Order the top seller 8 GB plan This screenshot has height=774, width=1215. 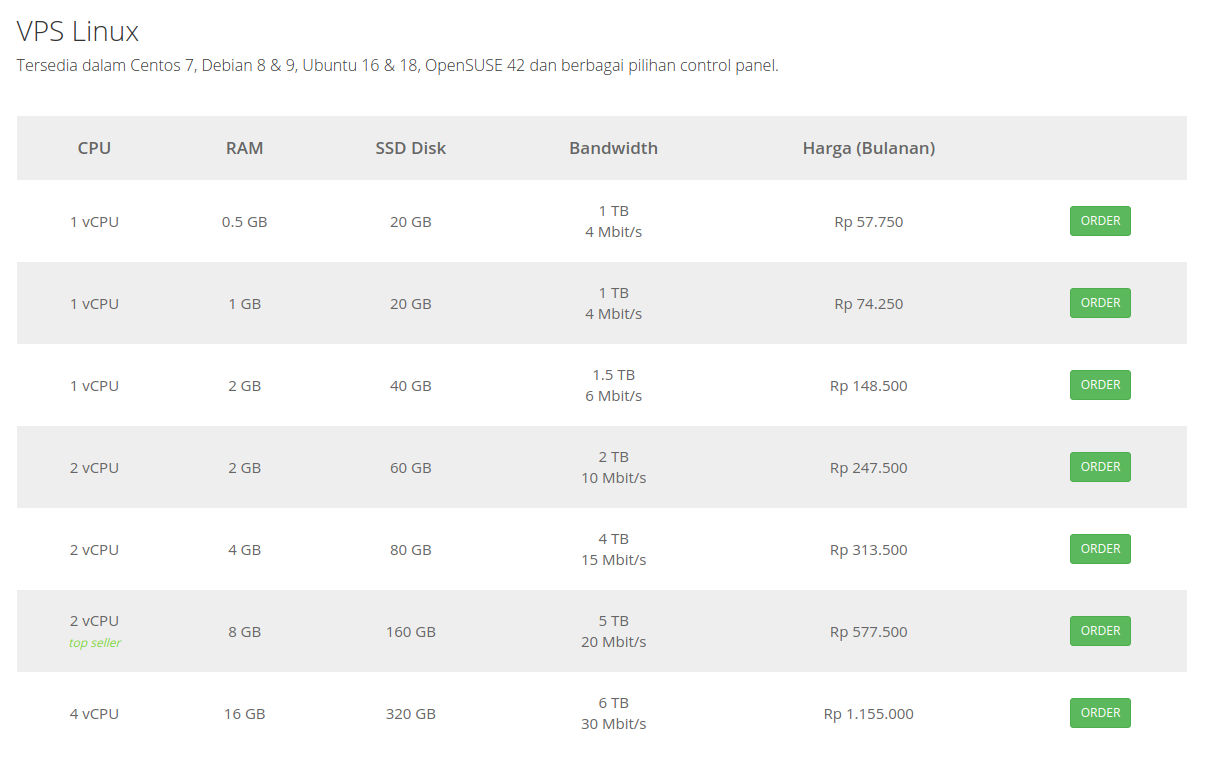pyautogui.click(x=1100, y=631)
